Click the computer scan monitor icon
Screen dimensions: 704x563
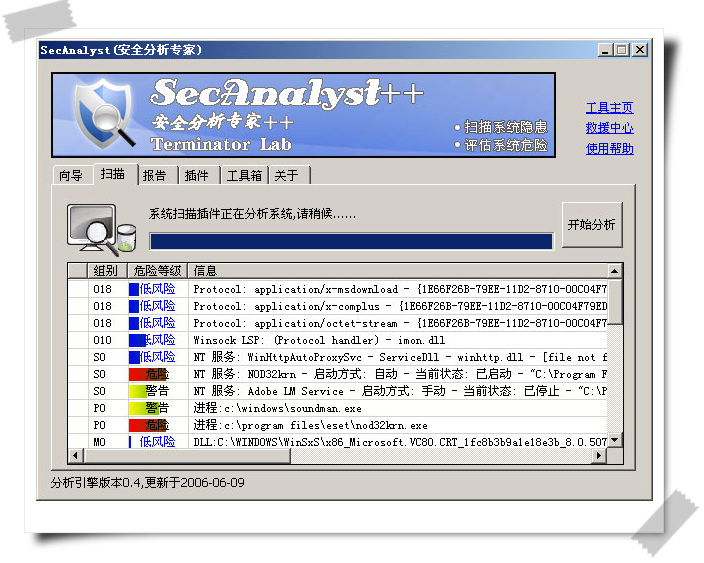pos(101,229)
